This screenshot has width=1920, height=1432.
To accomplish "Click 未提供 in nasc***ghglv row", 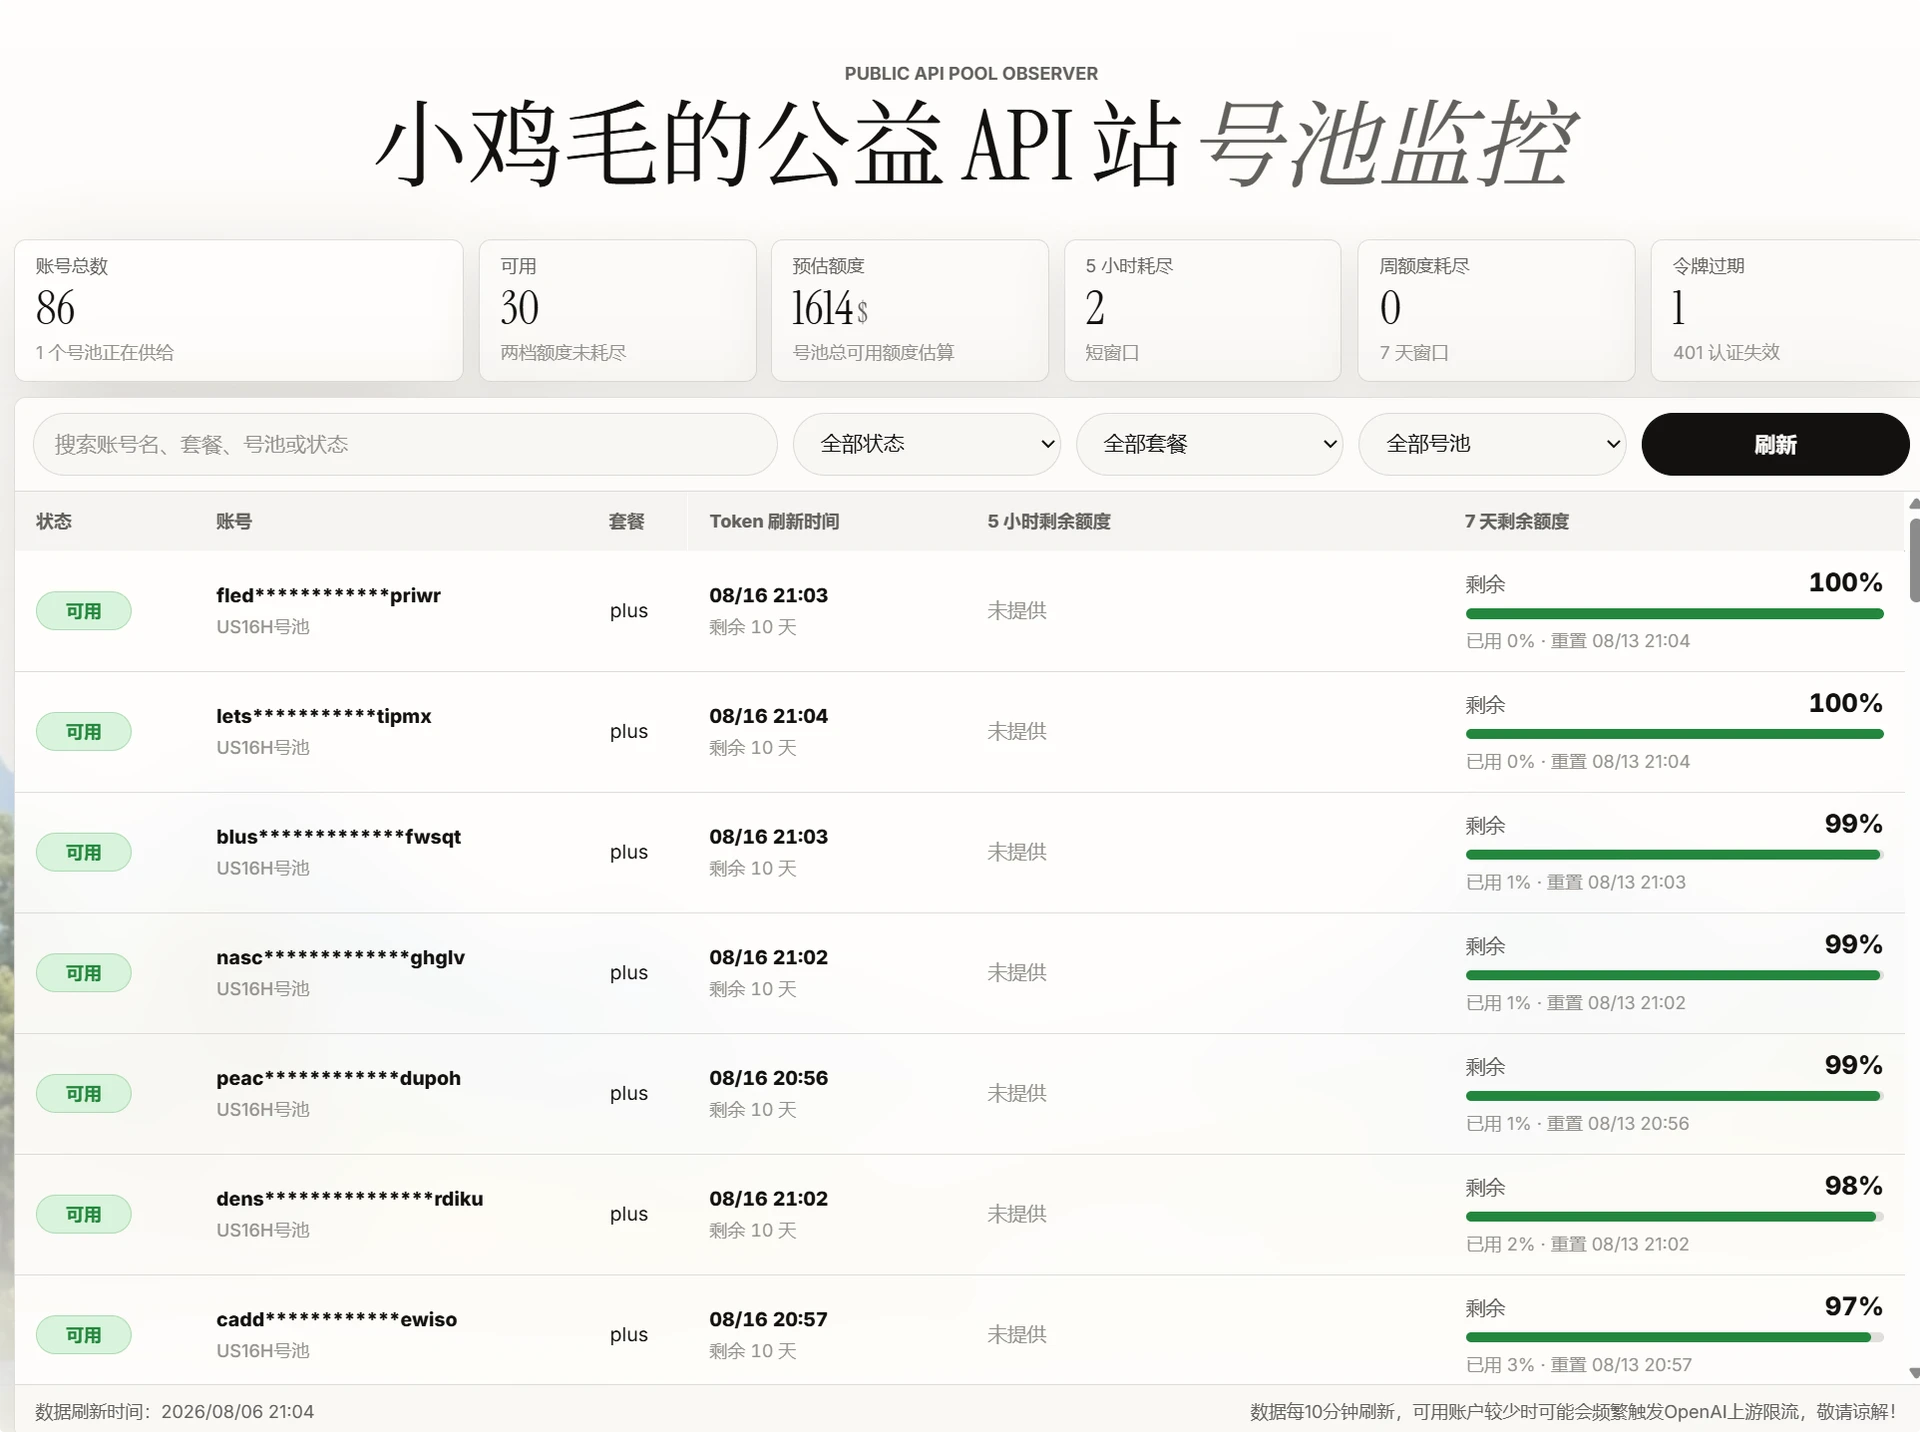I will [x=1017, y=973].
